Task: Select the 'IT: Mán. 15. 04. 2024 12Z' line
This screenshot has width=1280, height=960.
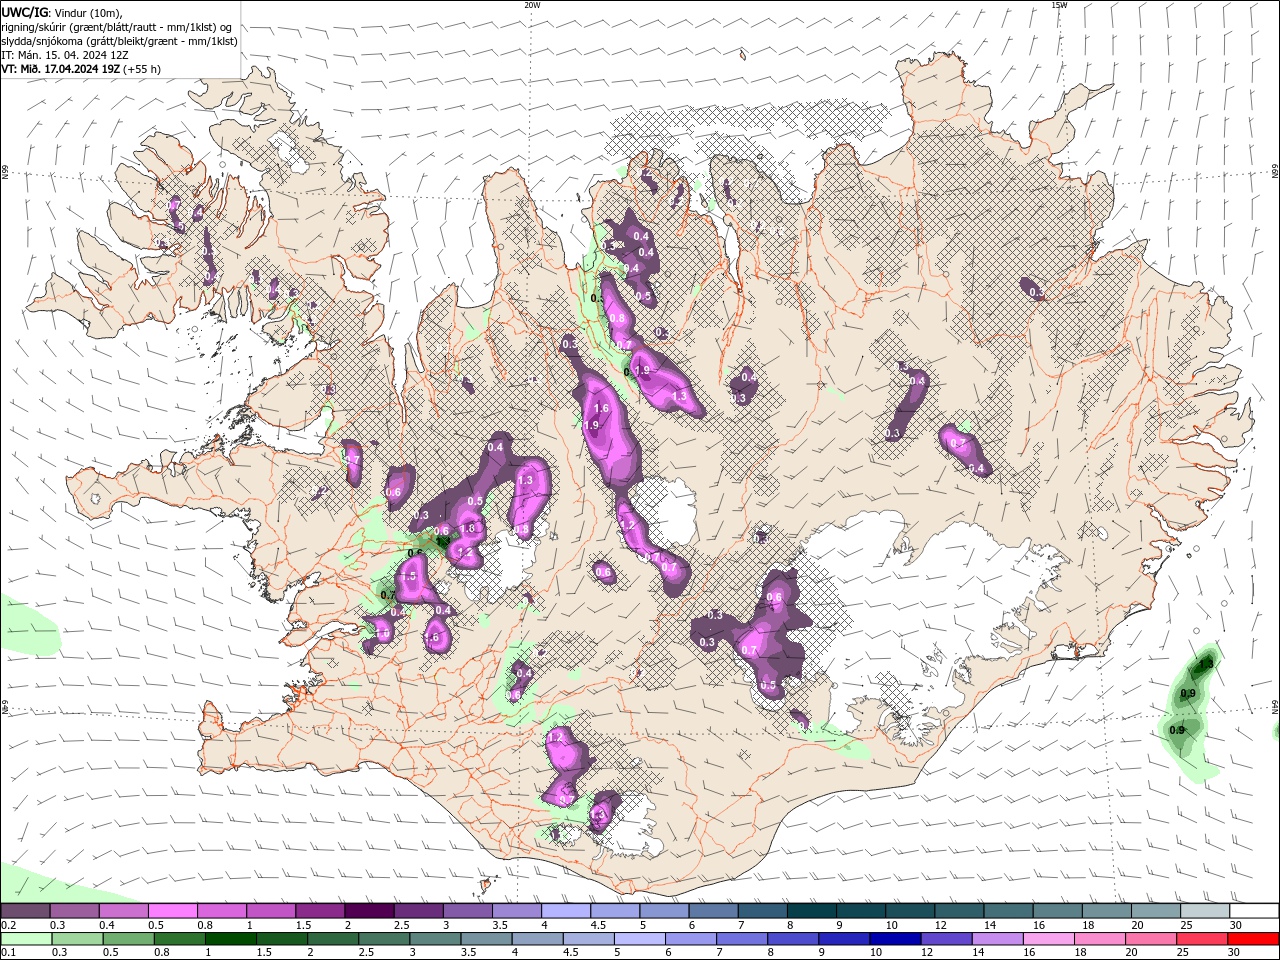Action: tap(65, 54)
